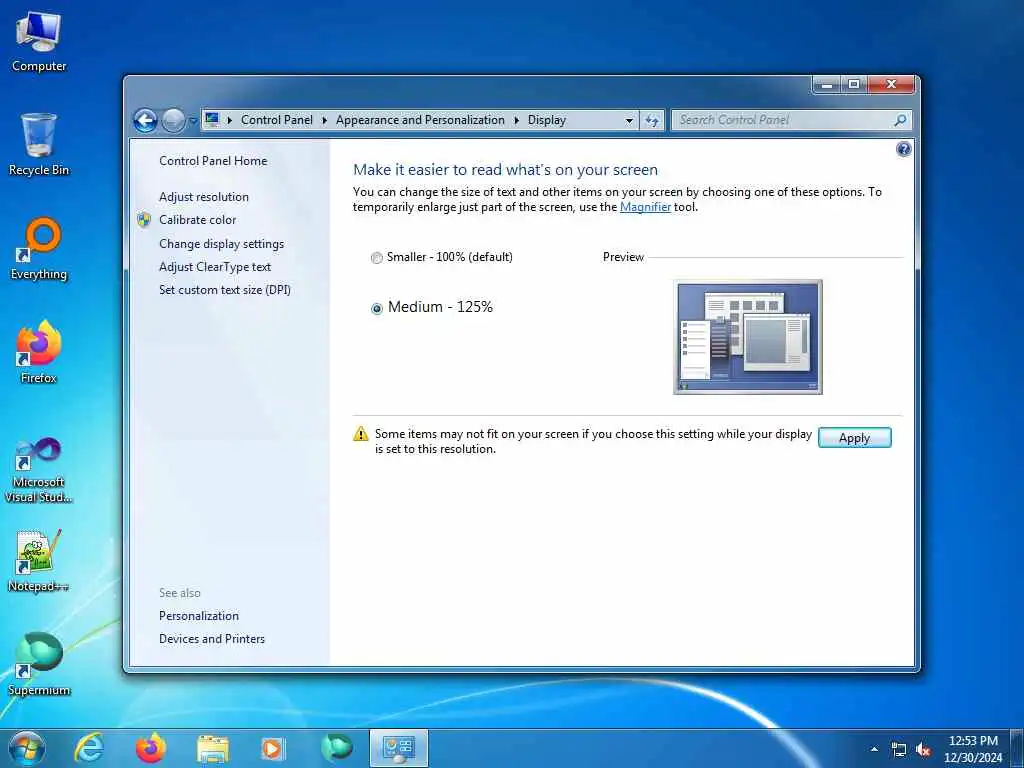
Task: Select the Computer desktop icon
Action: pos(39,42)
